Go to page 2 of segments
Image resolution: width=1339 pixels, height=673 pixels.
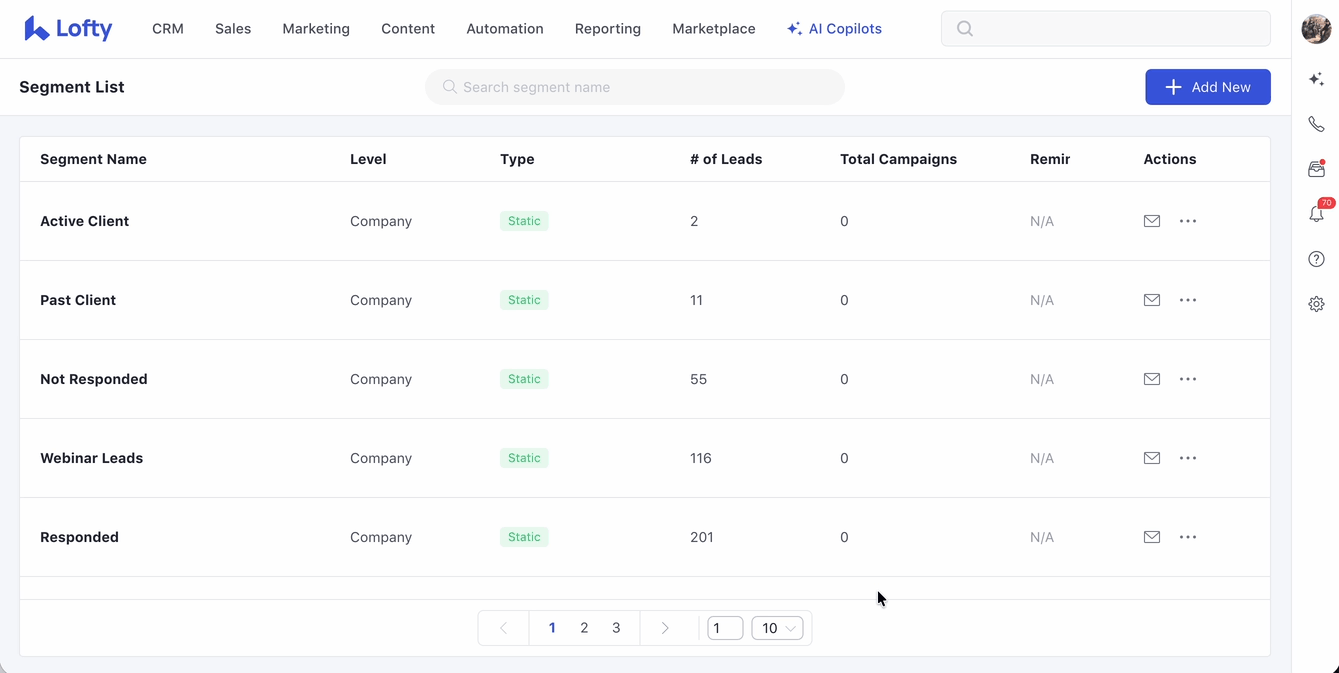tap(584, 628)
